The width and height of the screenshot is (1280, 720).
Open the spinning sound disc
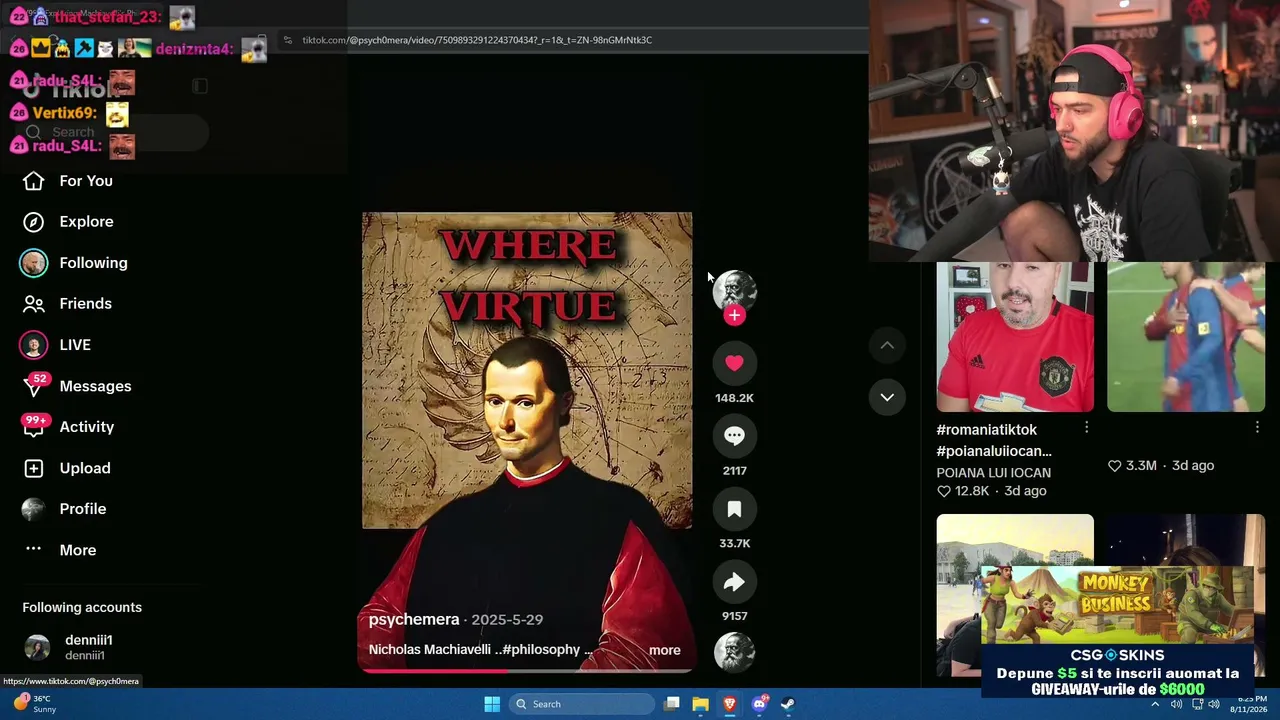point(734,652)
